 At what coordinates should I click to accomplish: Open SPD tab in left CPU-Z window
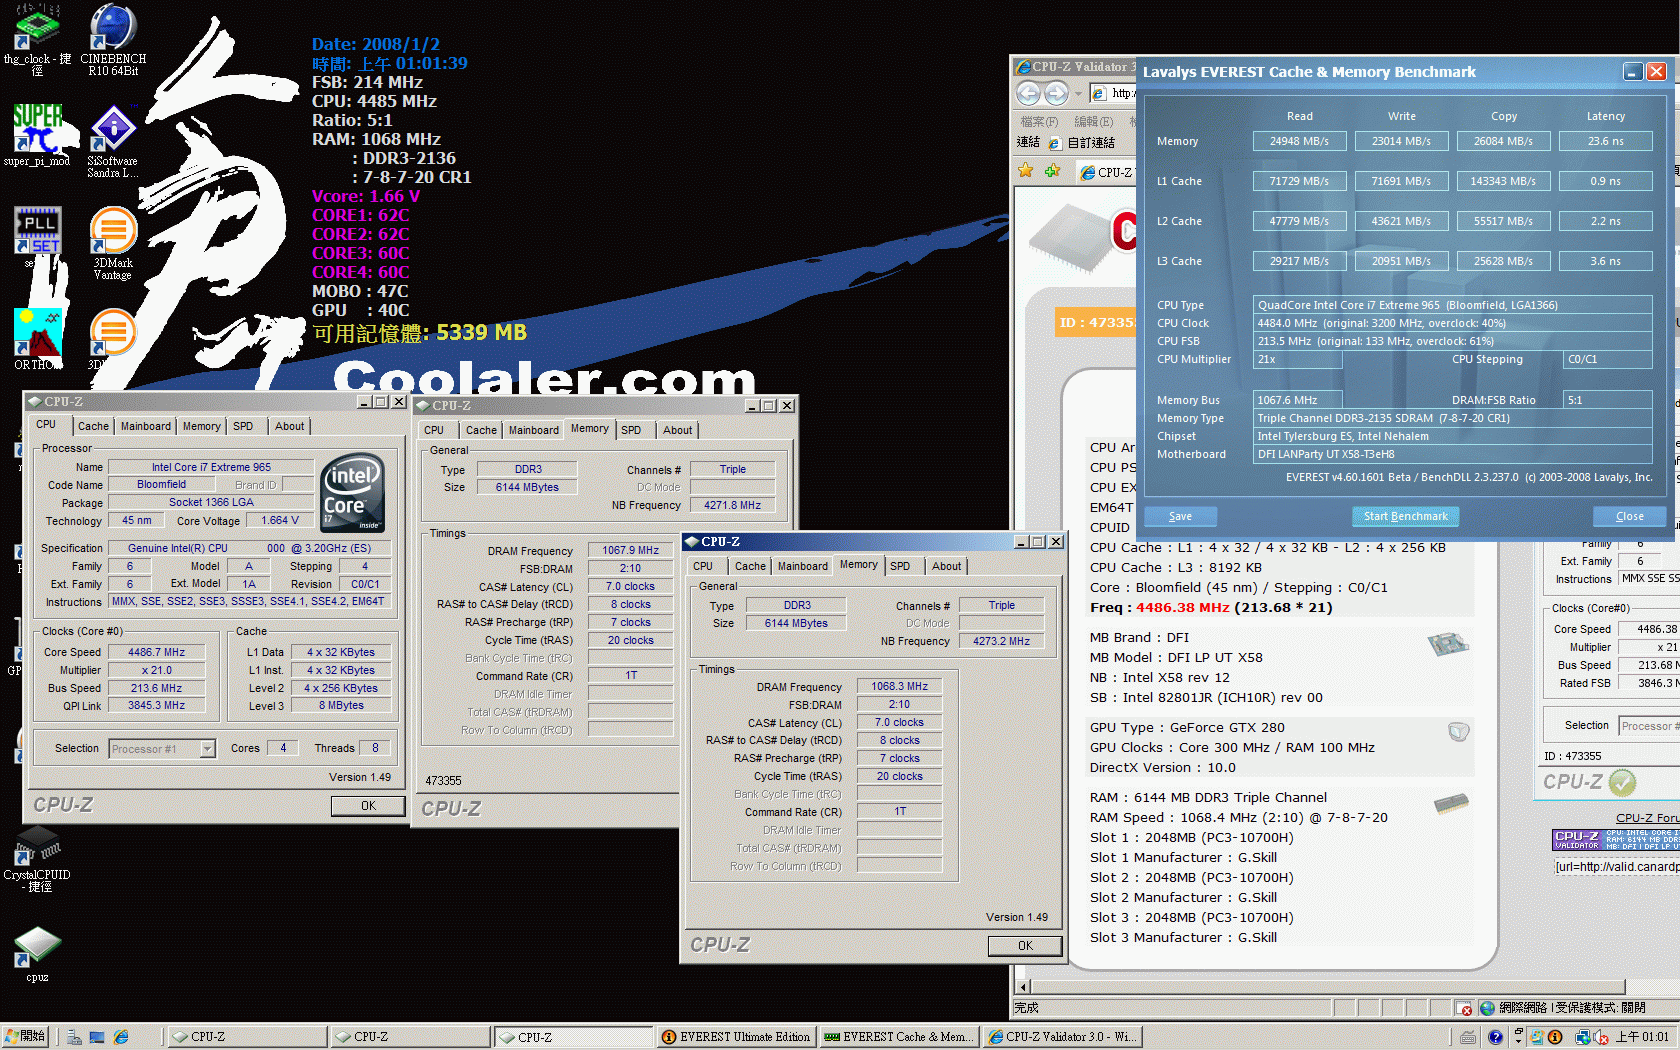[x=243, y=426]
